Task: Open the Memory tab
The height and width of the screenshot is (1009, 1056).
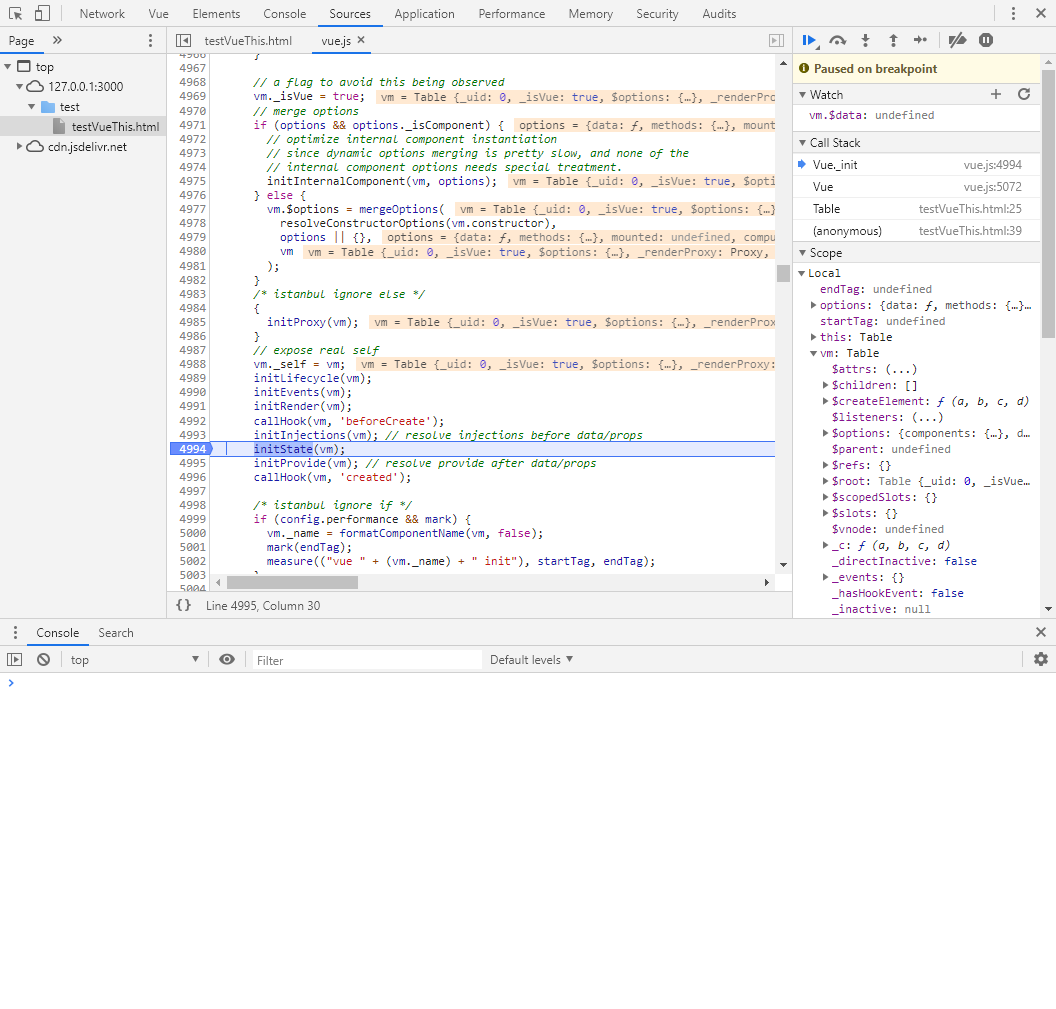Action: 591,13
